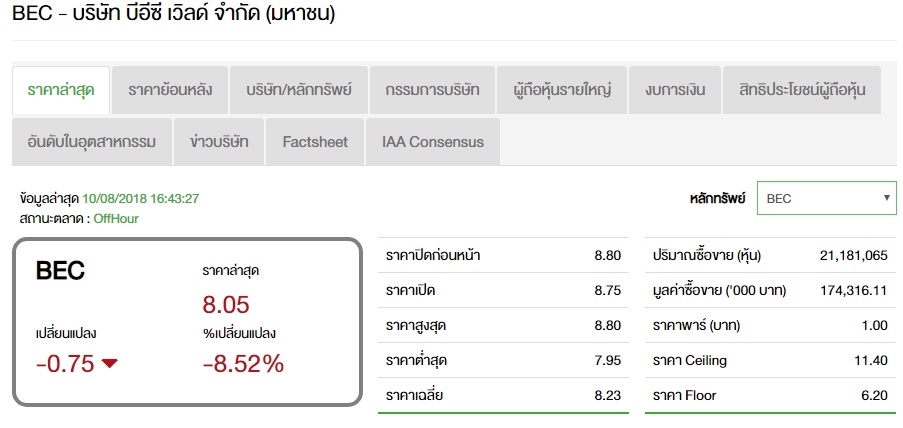This screenshot has height=428, width=903.
Task: Switch to the ราคาย้อนหลัง tab
Action: 170,90
